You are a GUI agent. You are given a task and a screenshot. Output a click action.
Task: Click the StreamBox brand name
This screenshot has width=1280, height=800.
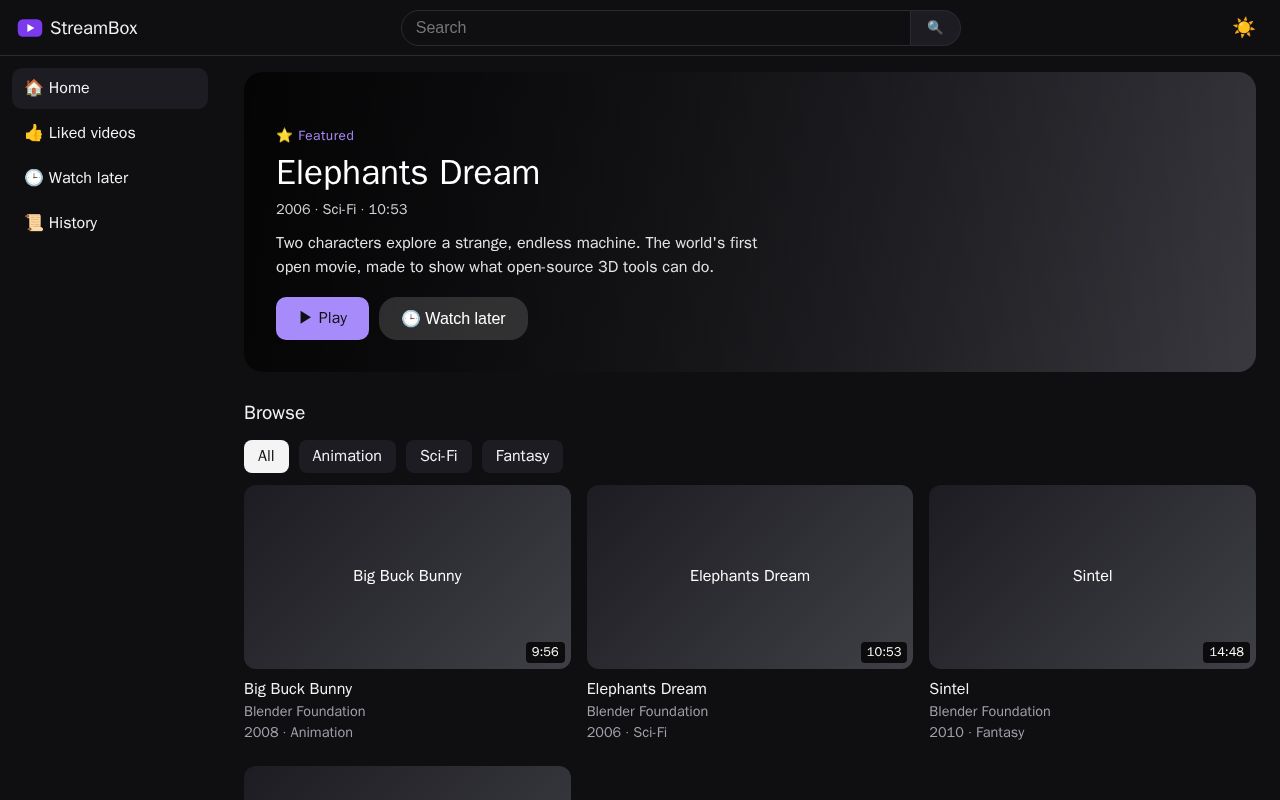(x=94, y=28)
